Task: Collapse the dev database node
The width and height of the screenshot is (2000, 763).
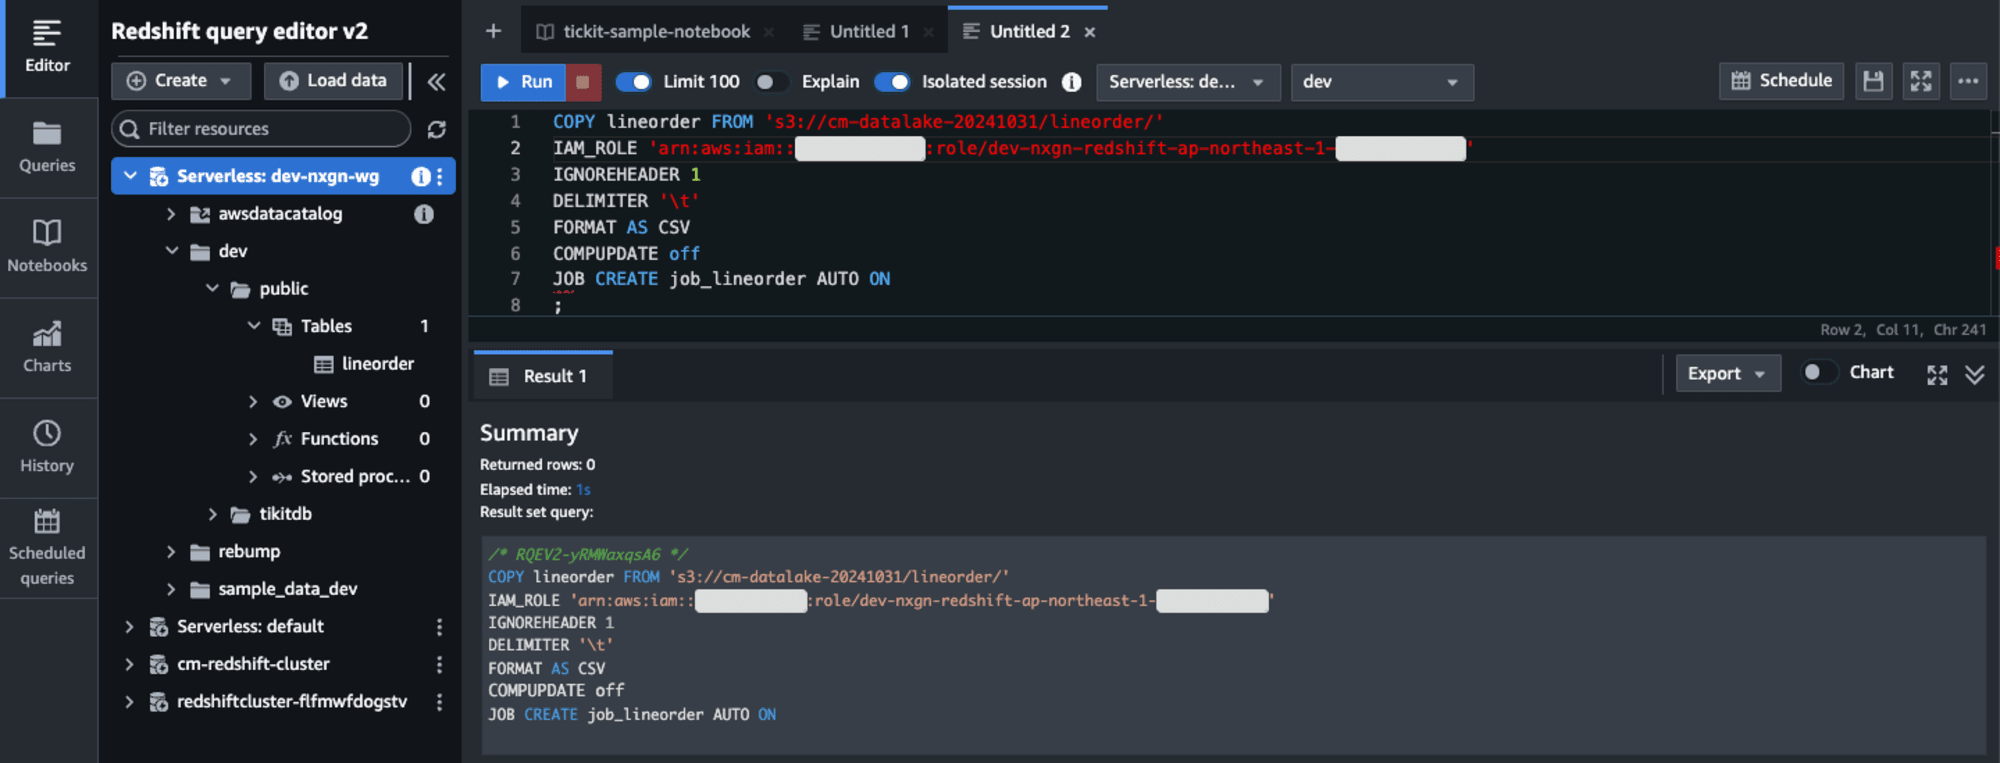Action: (x=172, y=251)
